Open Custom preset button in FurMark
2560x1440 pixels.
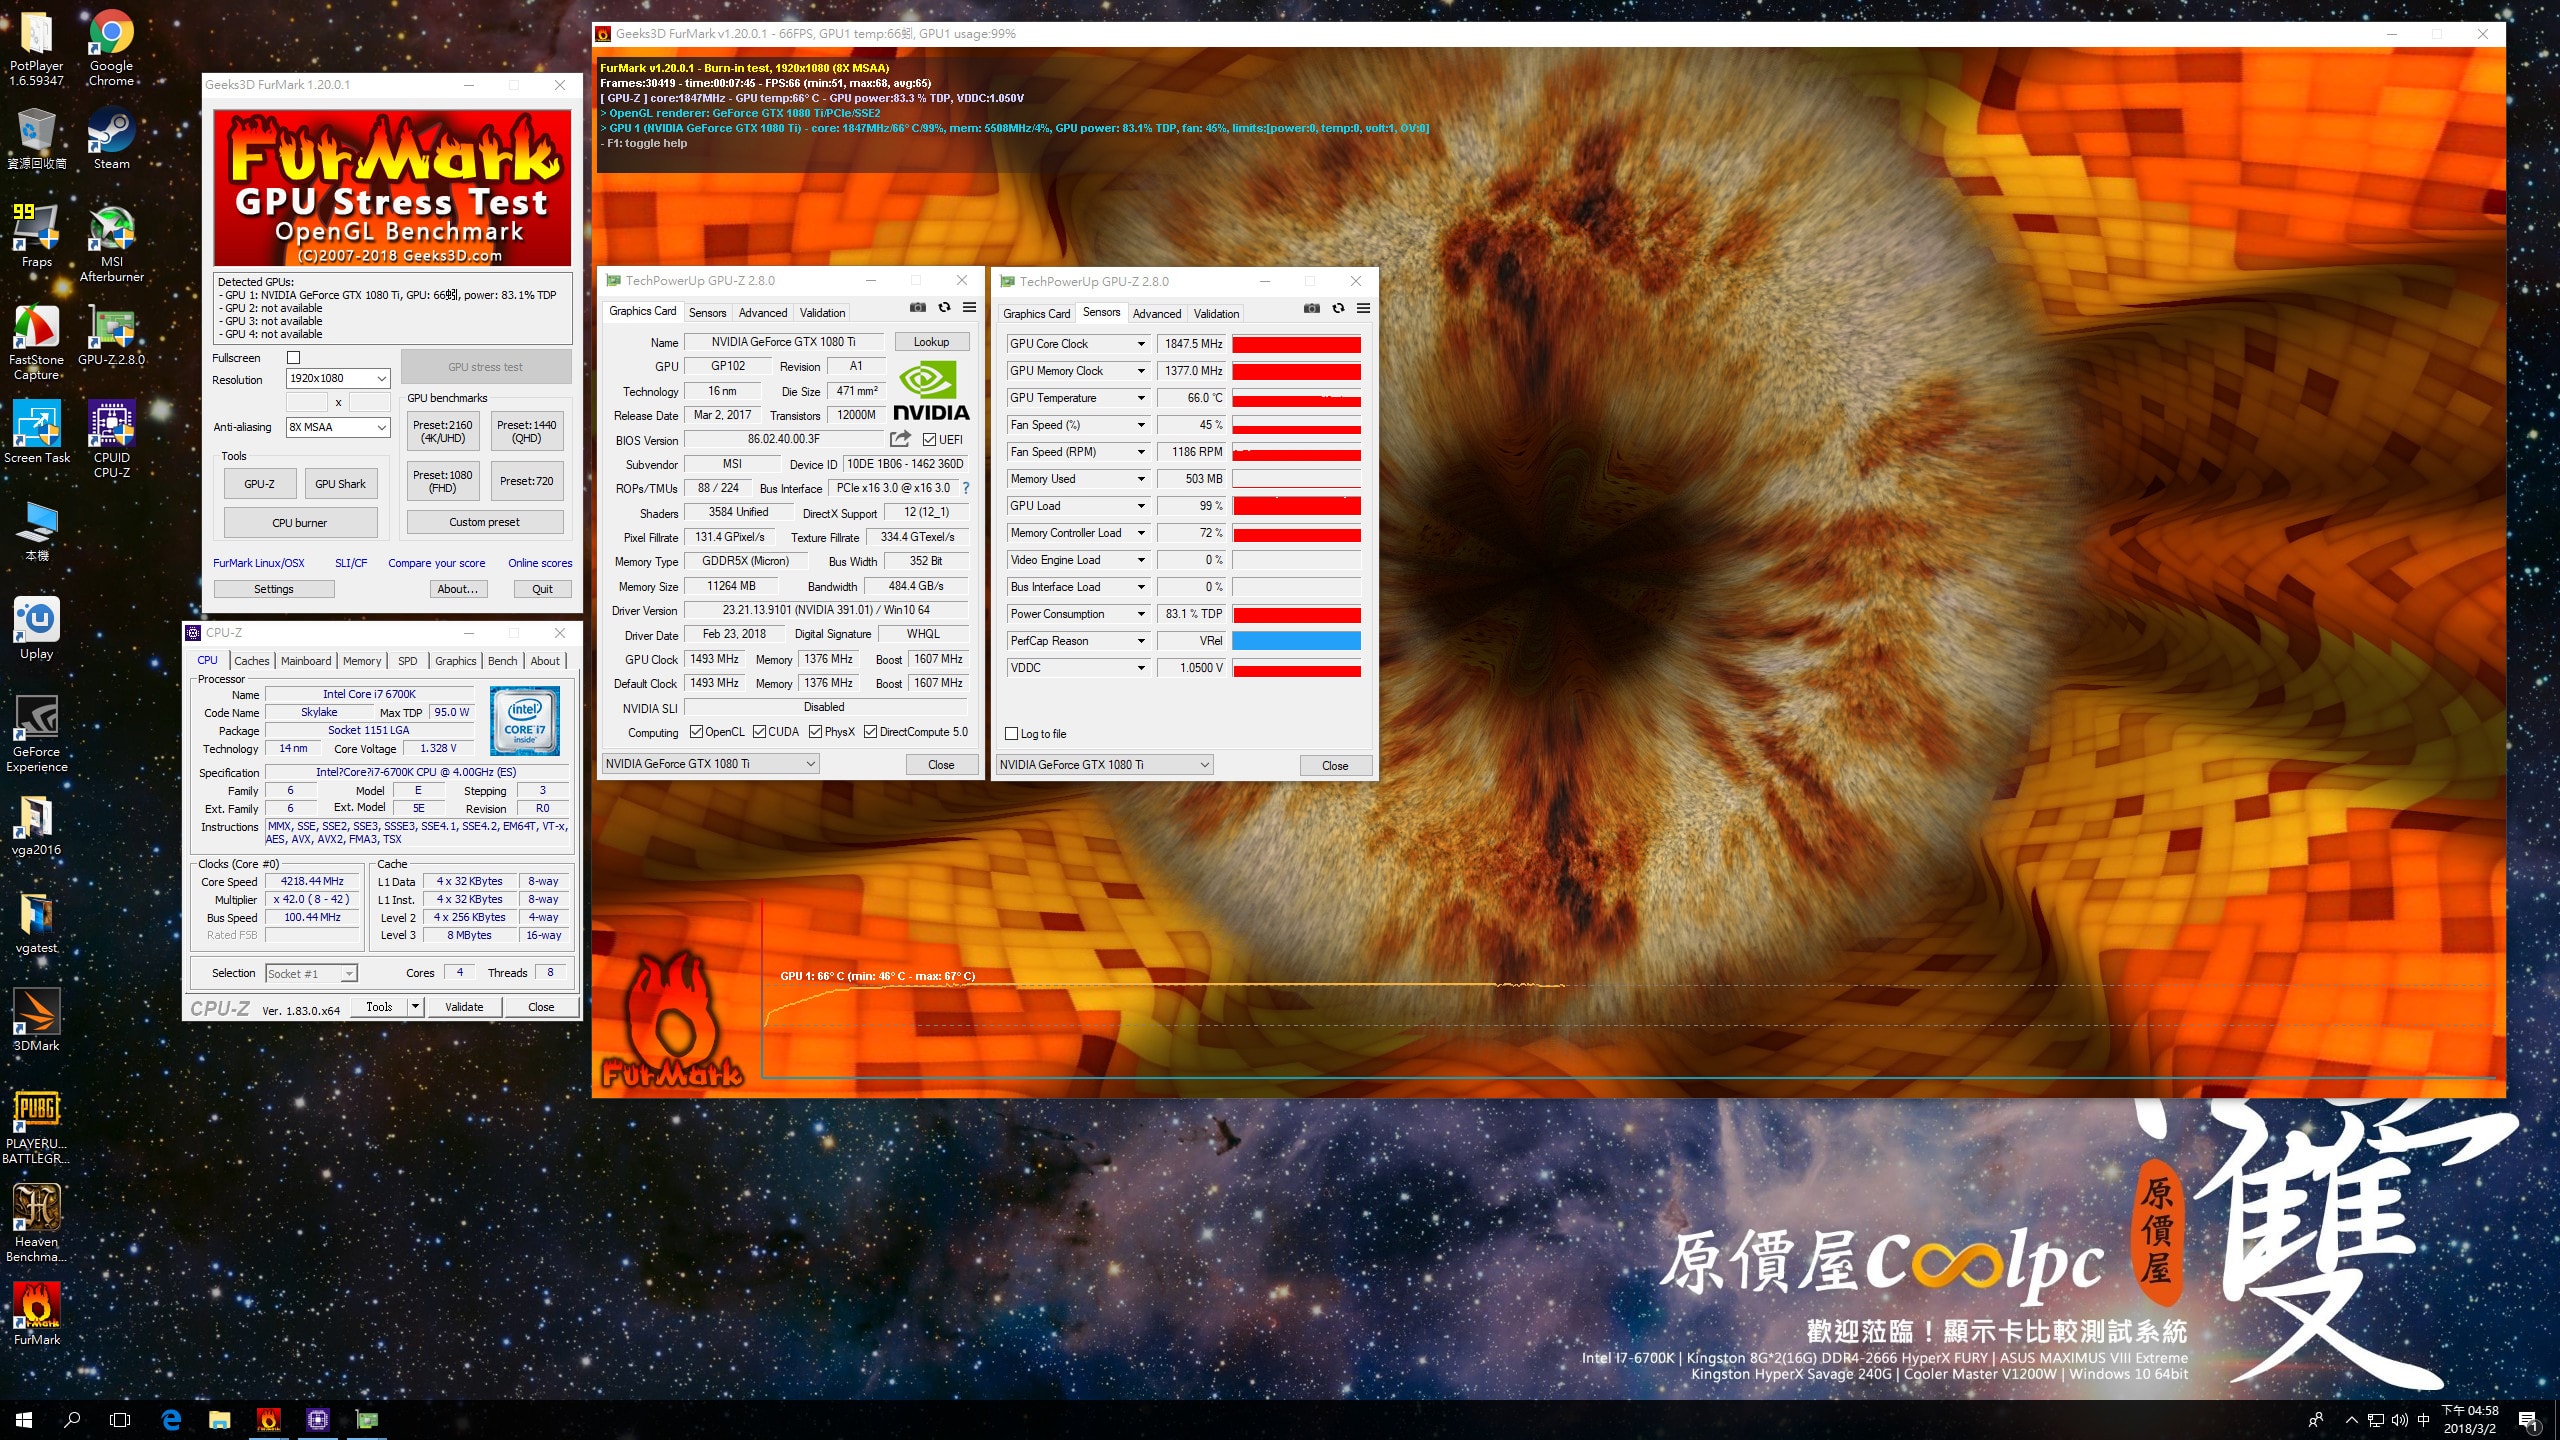pos(484,522)
